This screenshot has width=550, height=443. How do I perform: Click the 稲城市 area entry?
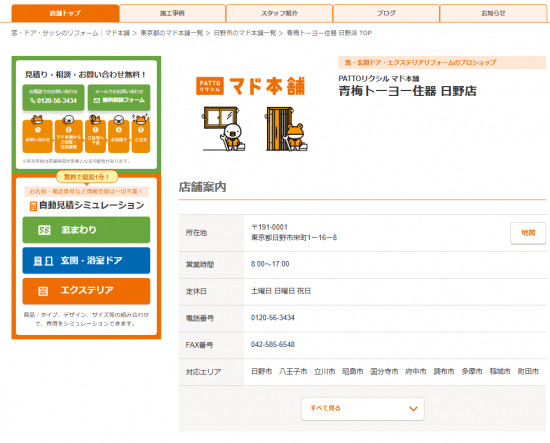point(500,371)
